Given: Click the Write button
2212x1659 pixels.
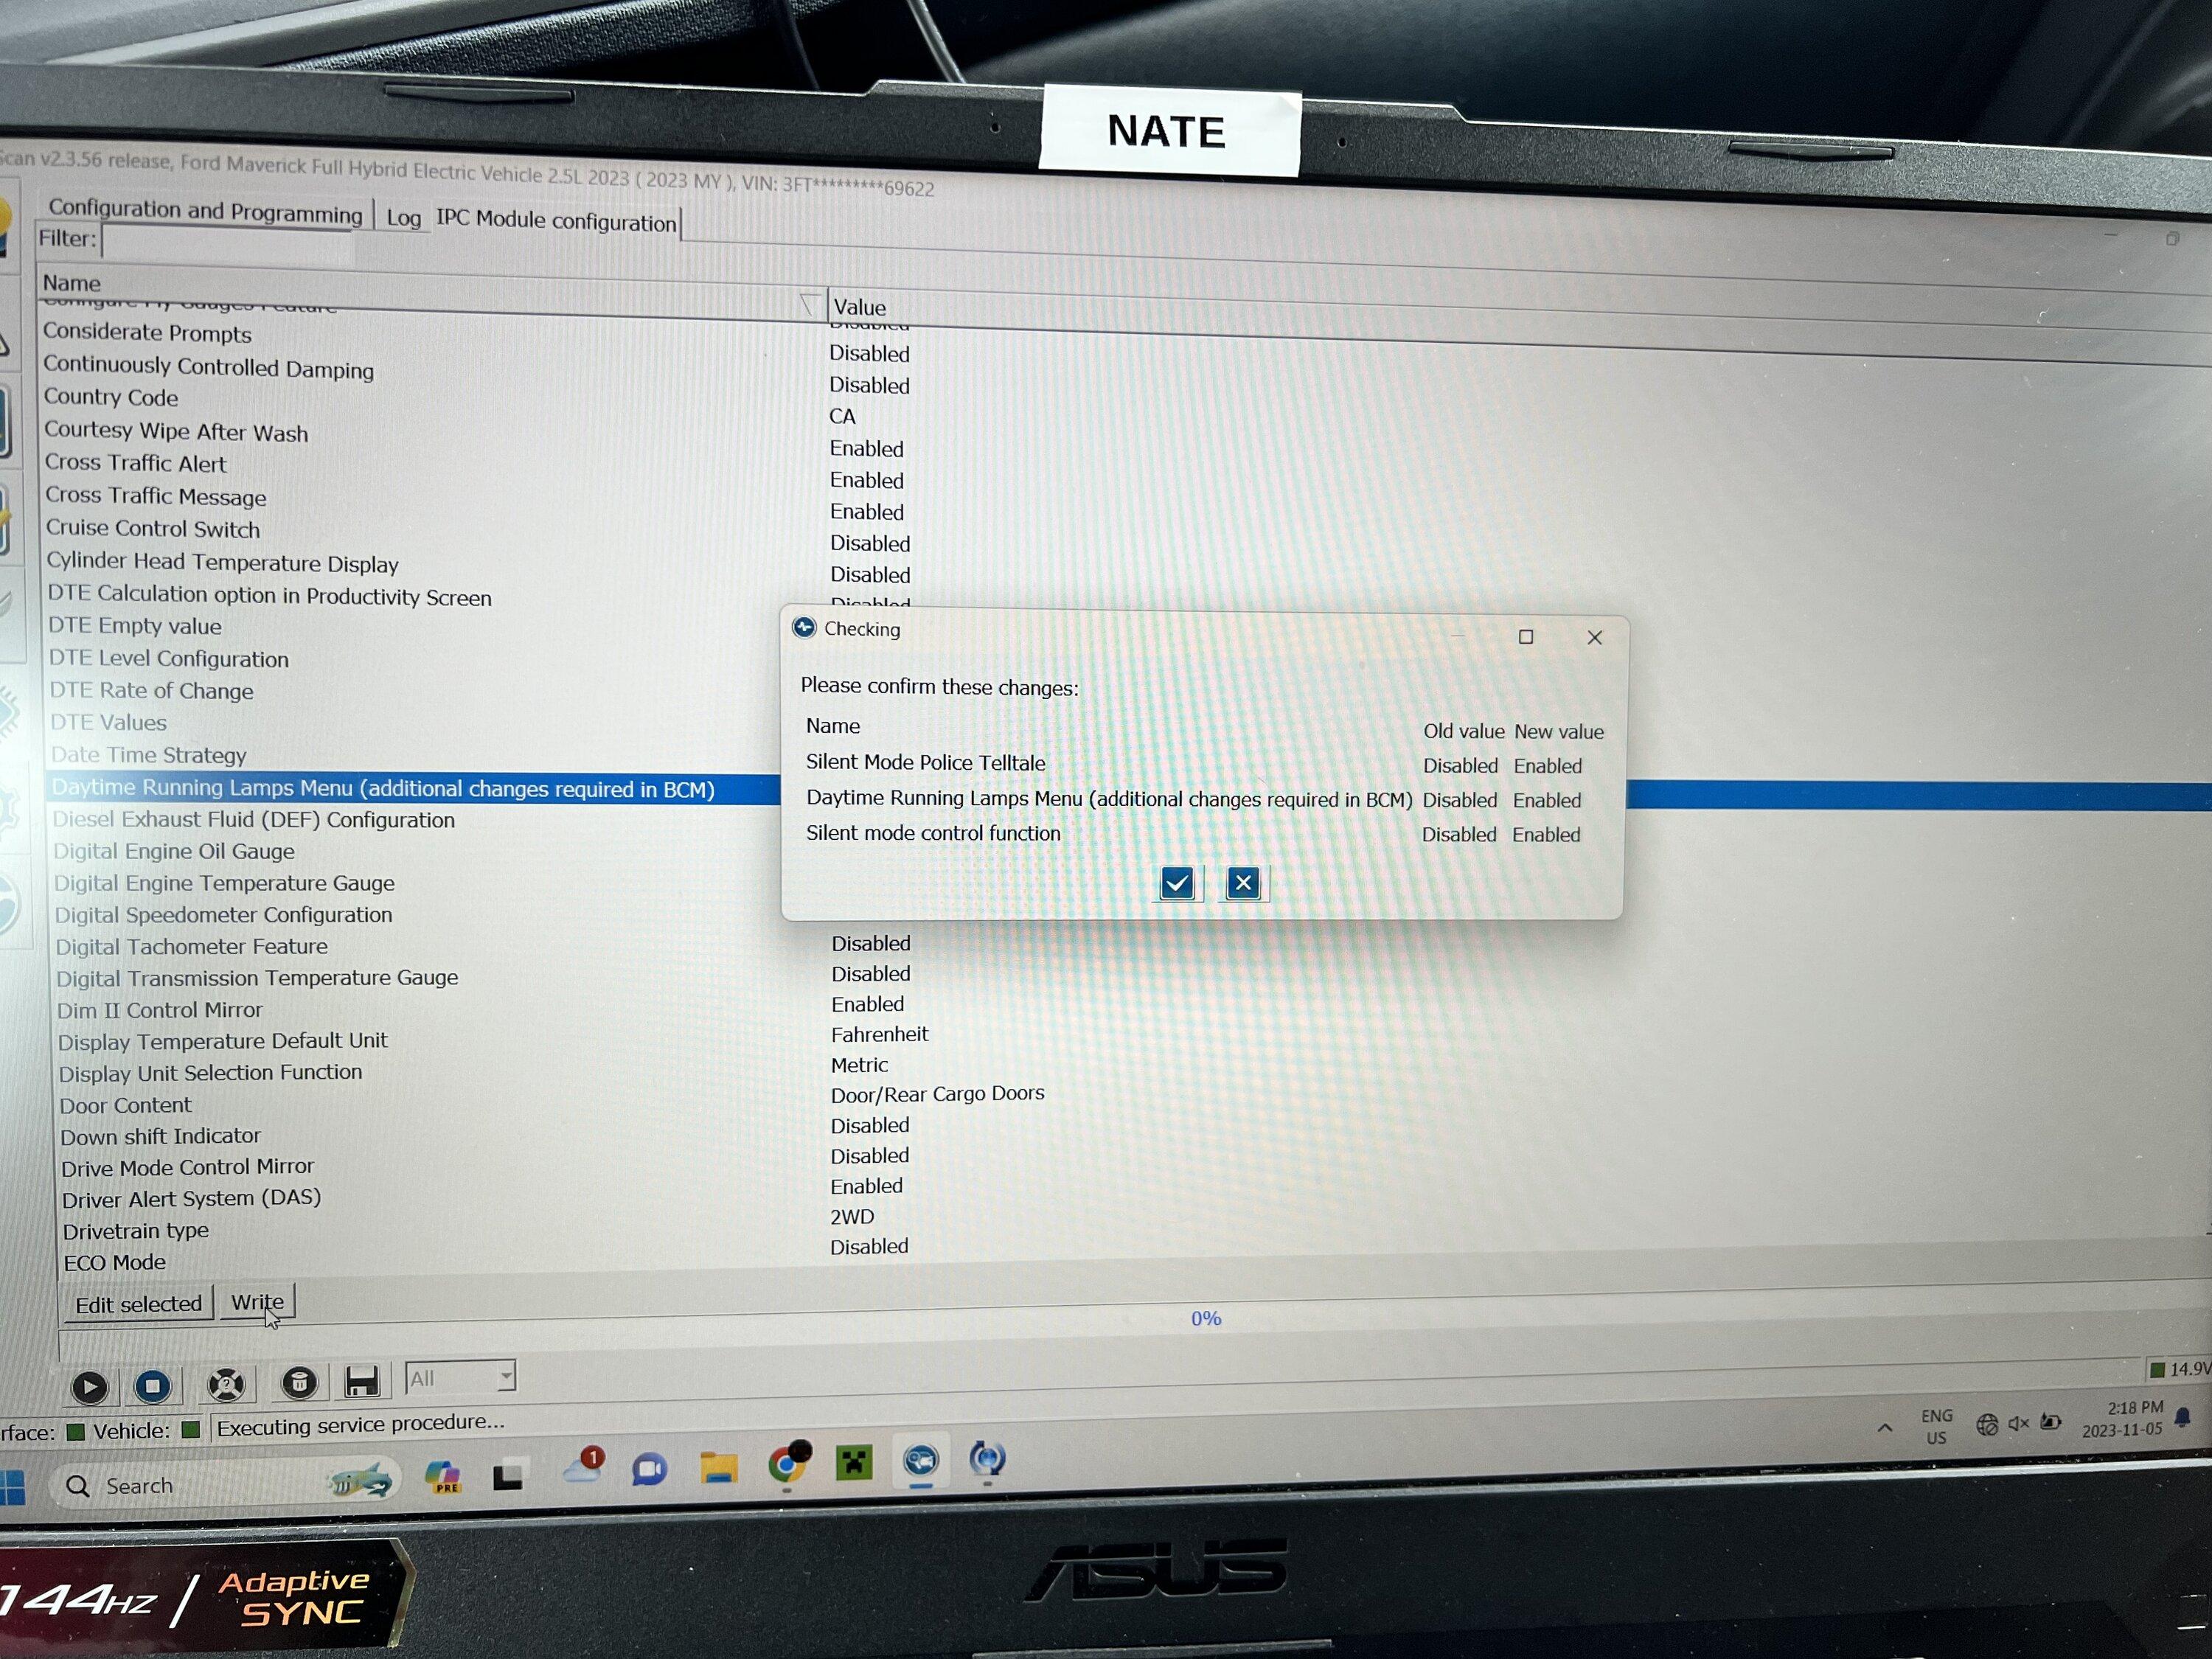Looking at the screenshot, I should (x=257, y=1302).
